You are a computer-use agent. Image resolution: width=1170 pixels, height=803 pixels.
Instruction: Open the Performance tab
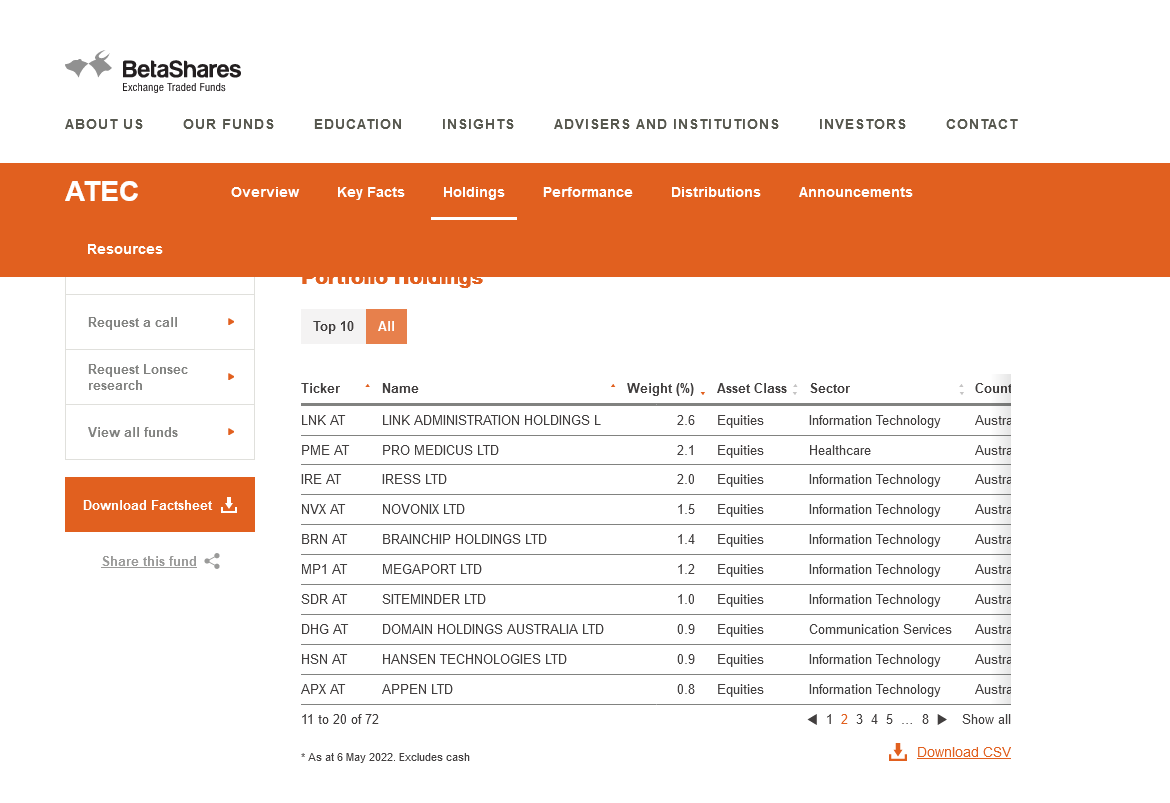click(x=587, y=192)
